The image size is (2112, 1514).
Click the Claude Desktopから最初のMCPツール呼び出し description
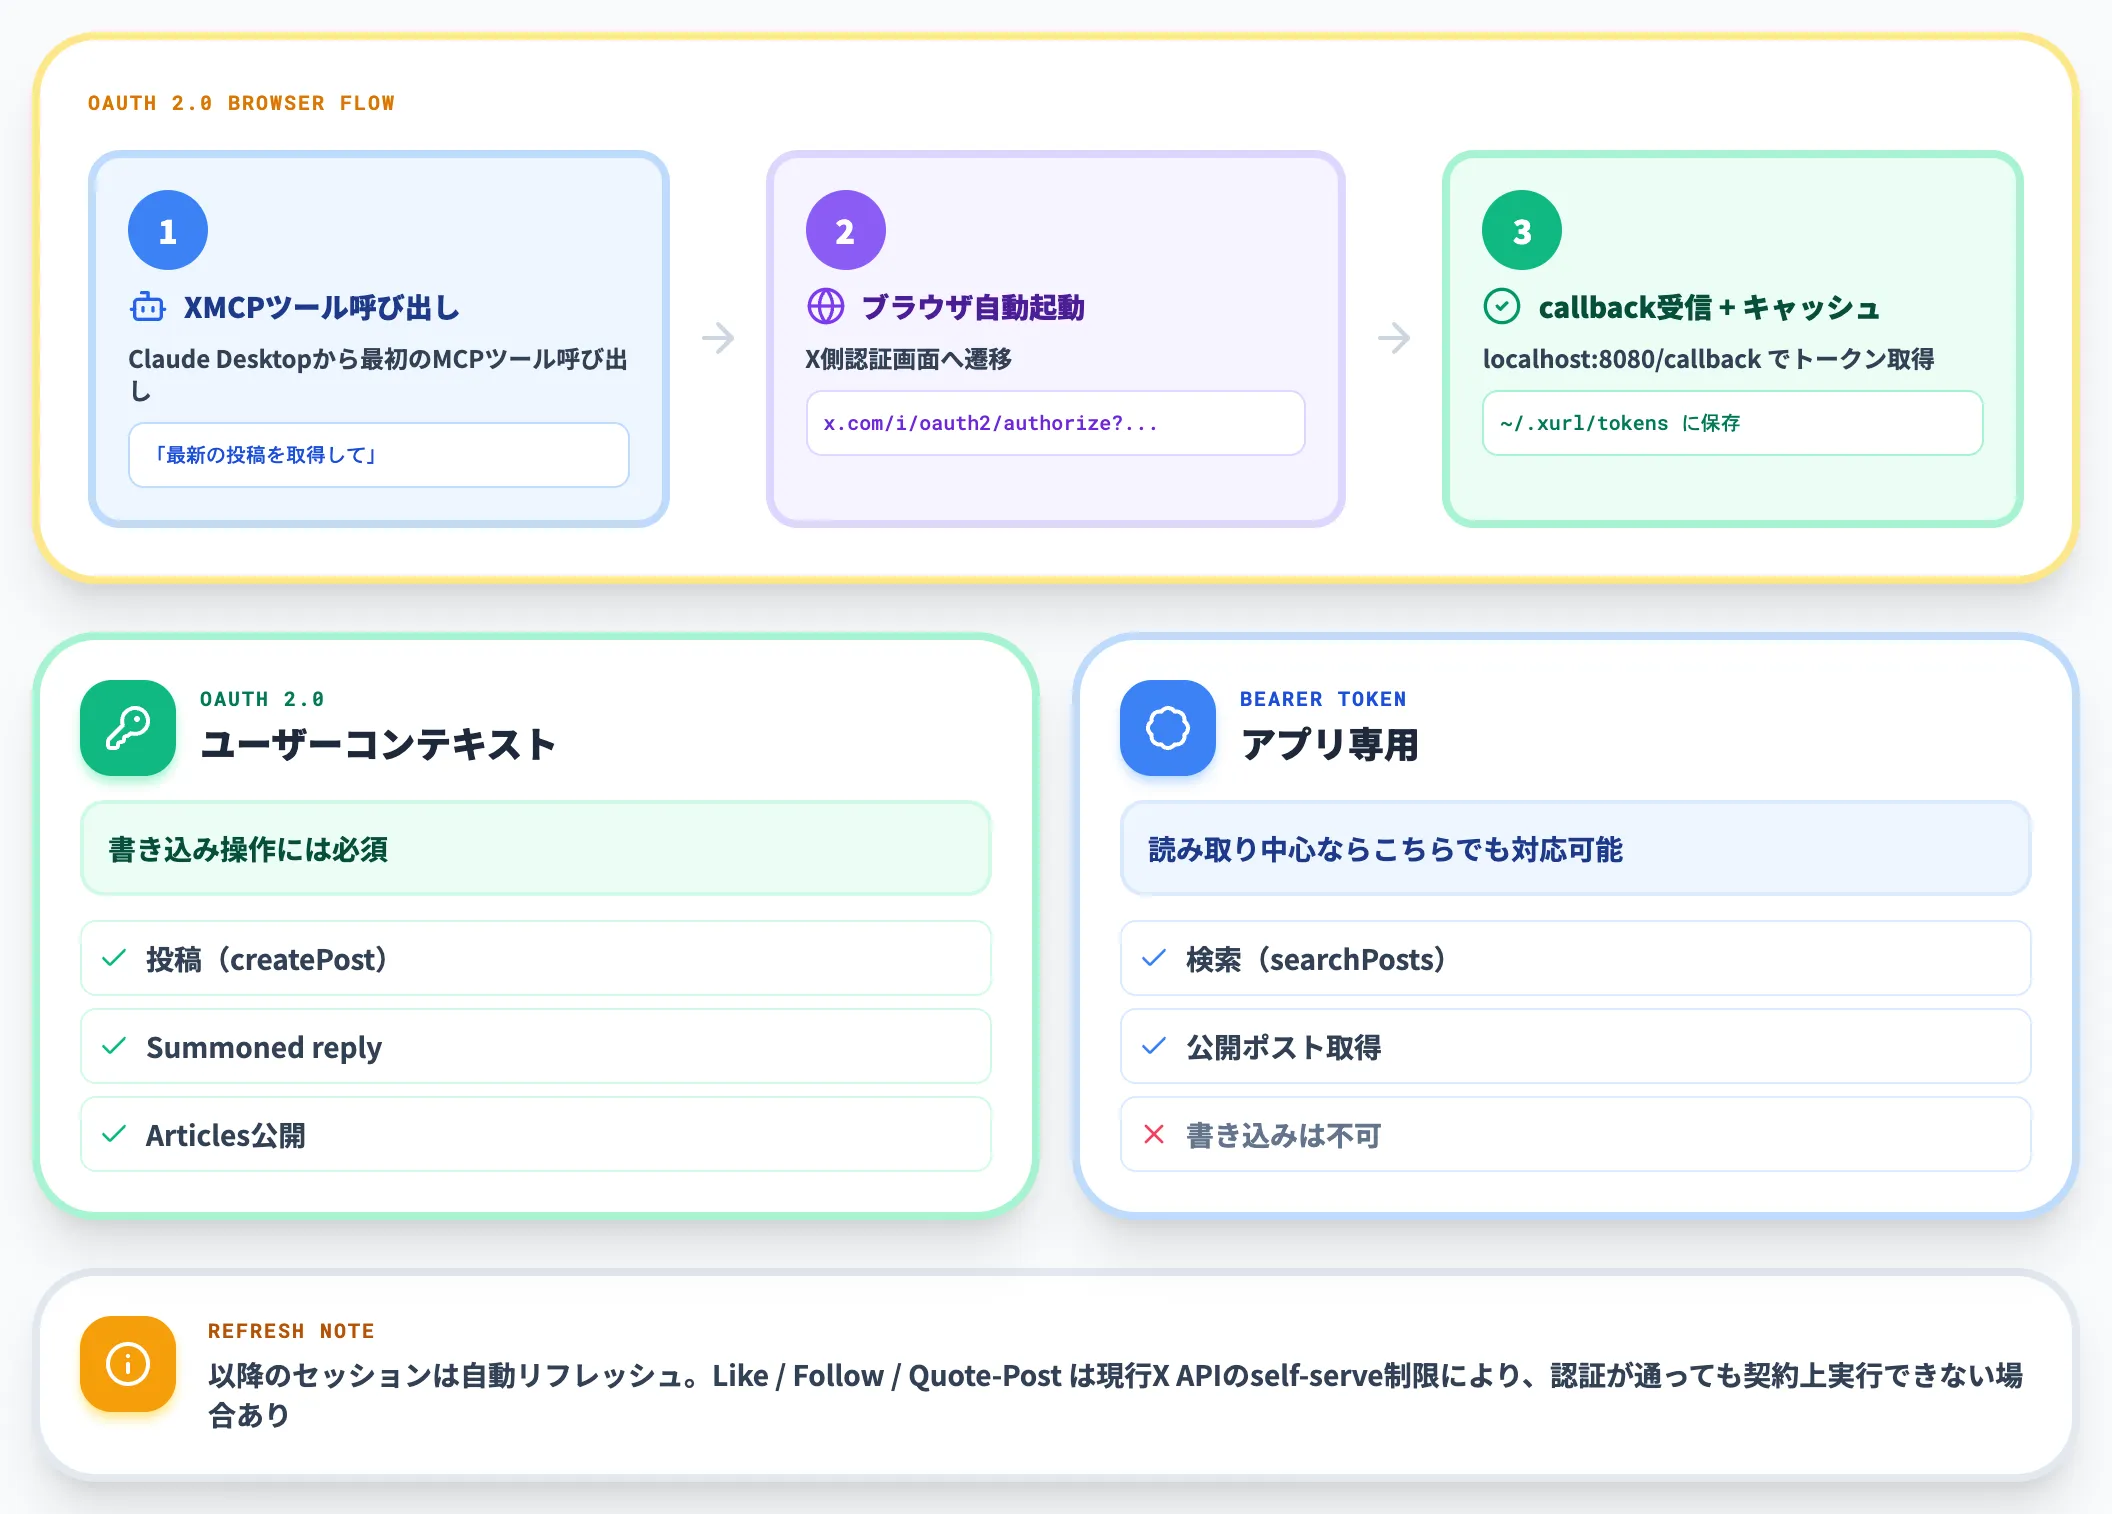click(x=378, y=374)
